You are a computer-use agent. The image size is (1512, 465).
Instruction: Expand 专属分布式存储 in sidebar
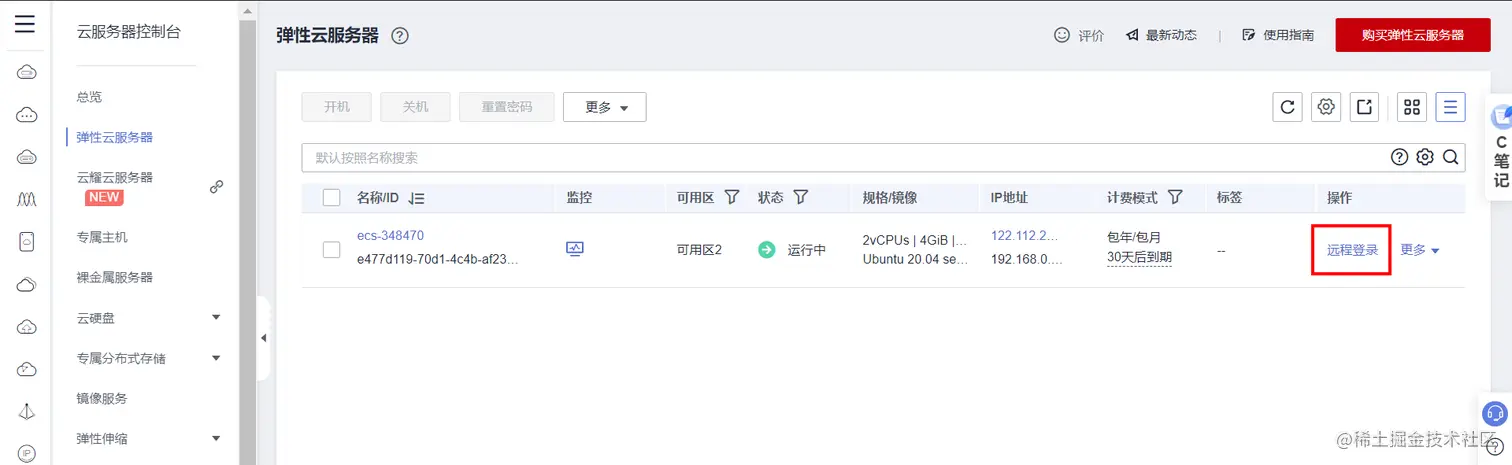[216, 357]
